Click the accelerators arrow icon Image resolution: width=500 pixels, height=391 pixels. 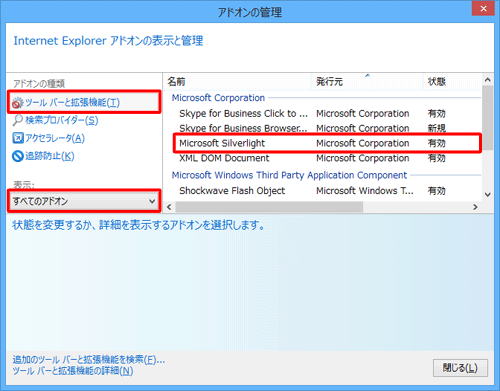click(x=18, y=138)
